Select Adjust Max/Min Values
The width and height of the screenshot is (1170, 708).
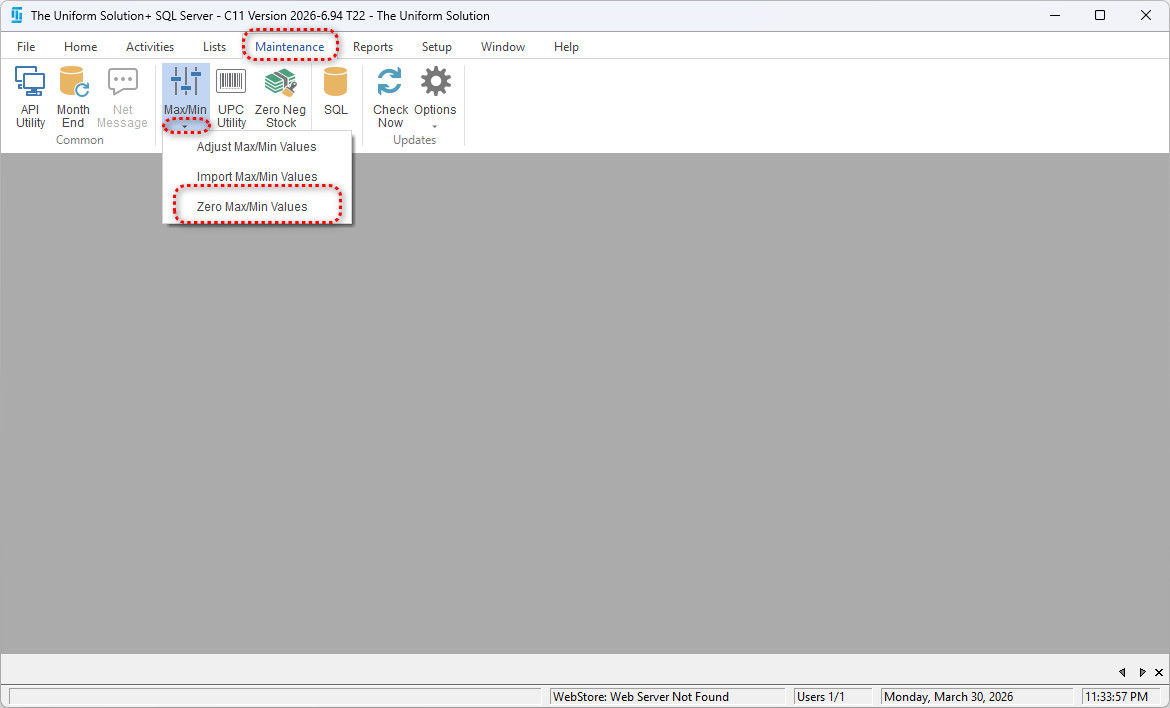256,147
